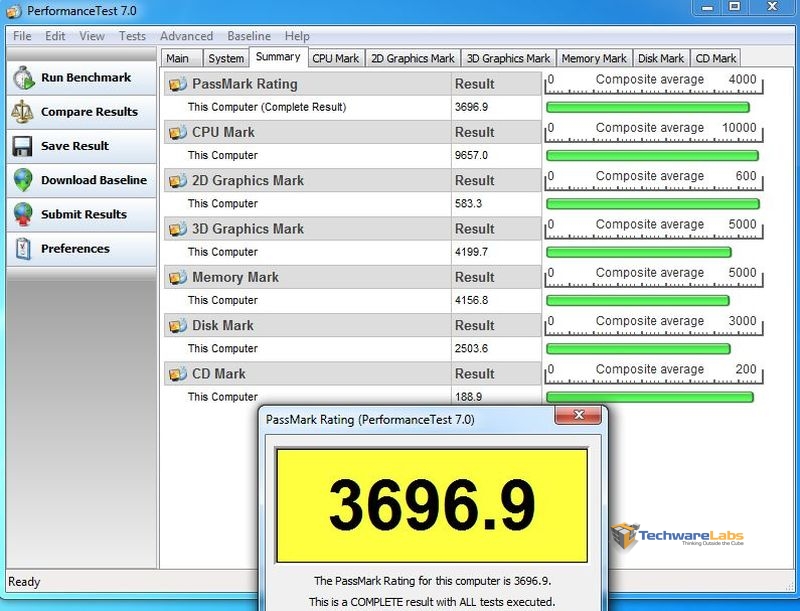Start the test with Run Benchmark
Image resolution: width=800 pixels, height=611 pixels.
tap(82, 78)
